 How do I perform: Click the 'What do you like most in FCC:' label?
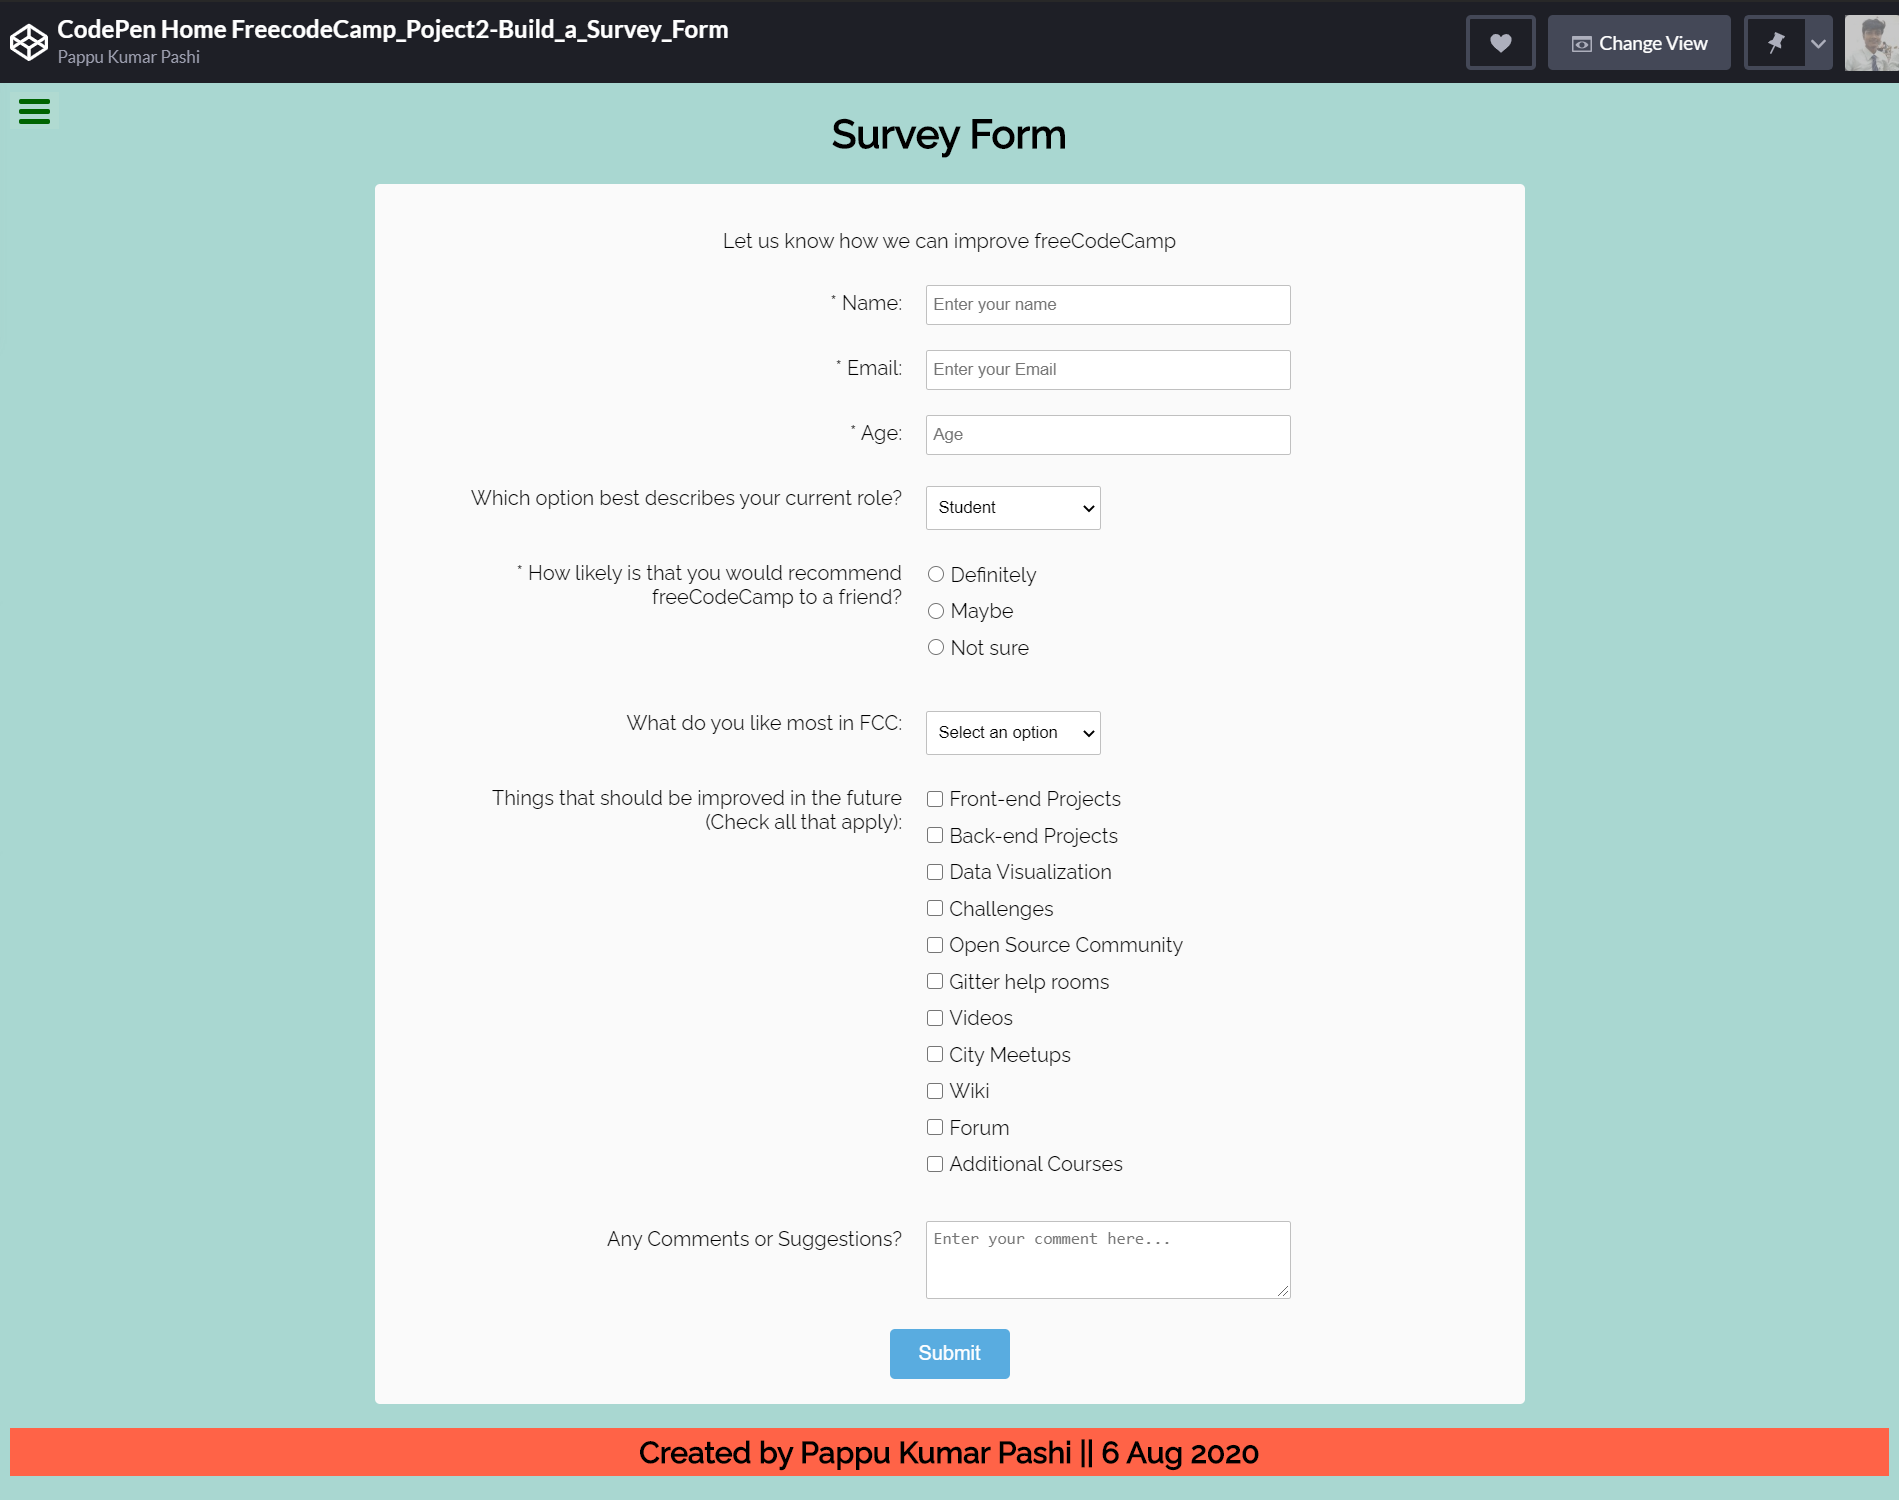pos(764,723)
